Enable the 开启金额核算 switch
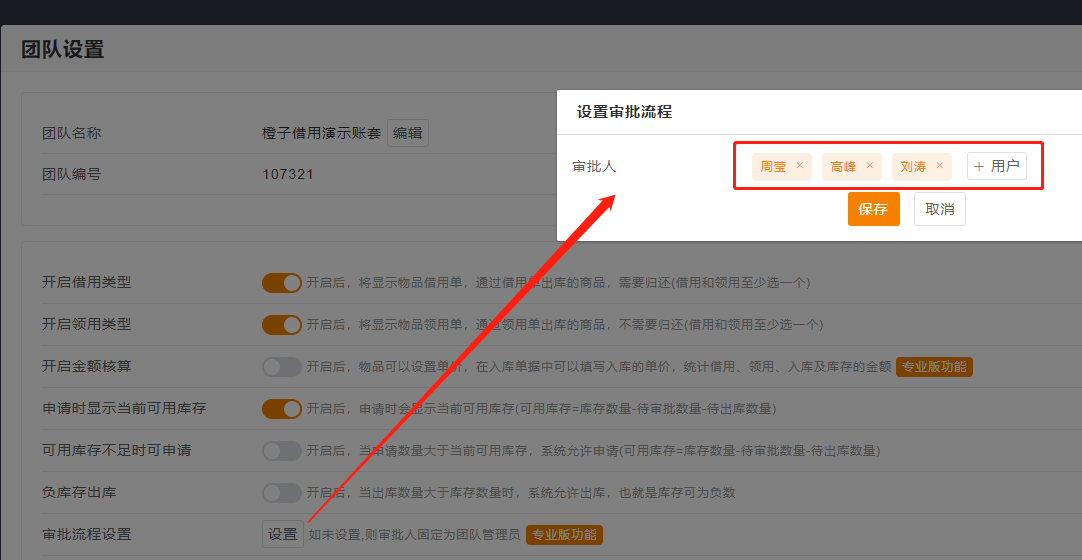The height and width of the screenshot is (560, 1082). [x=282, y=367]
